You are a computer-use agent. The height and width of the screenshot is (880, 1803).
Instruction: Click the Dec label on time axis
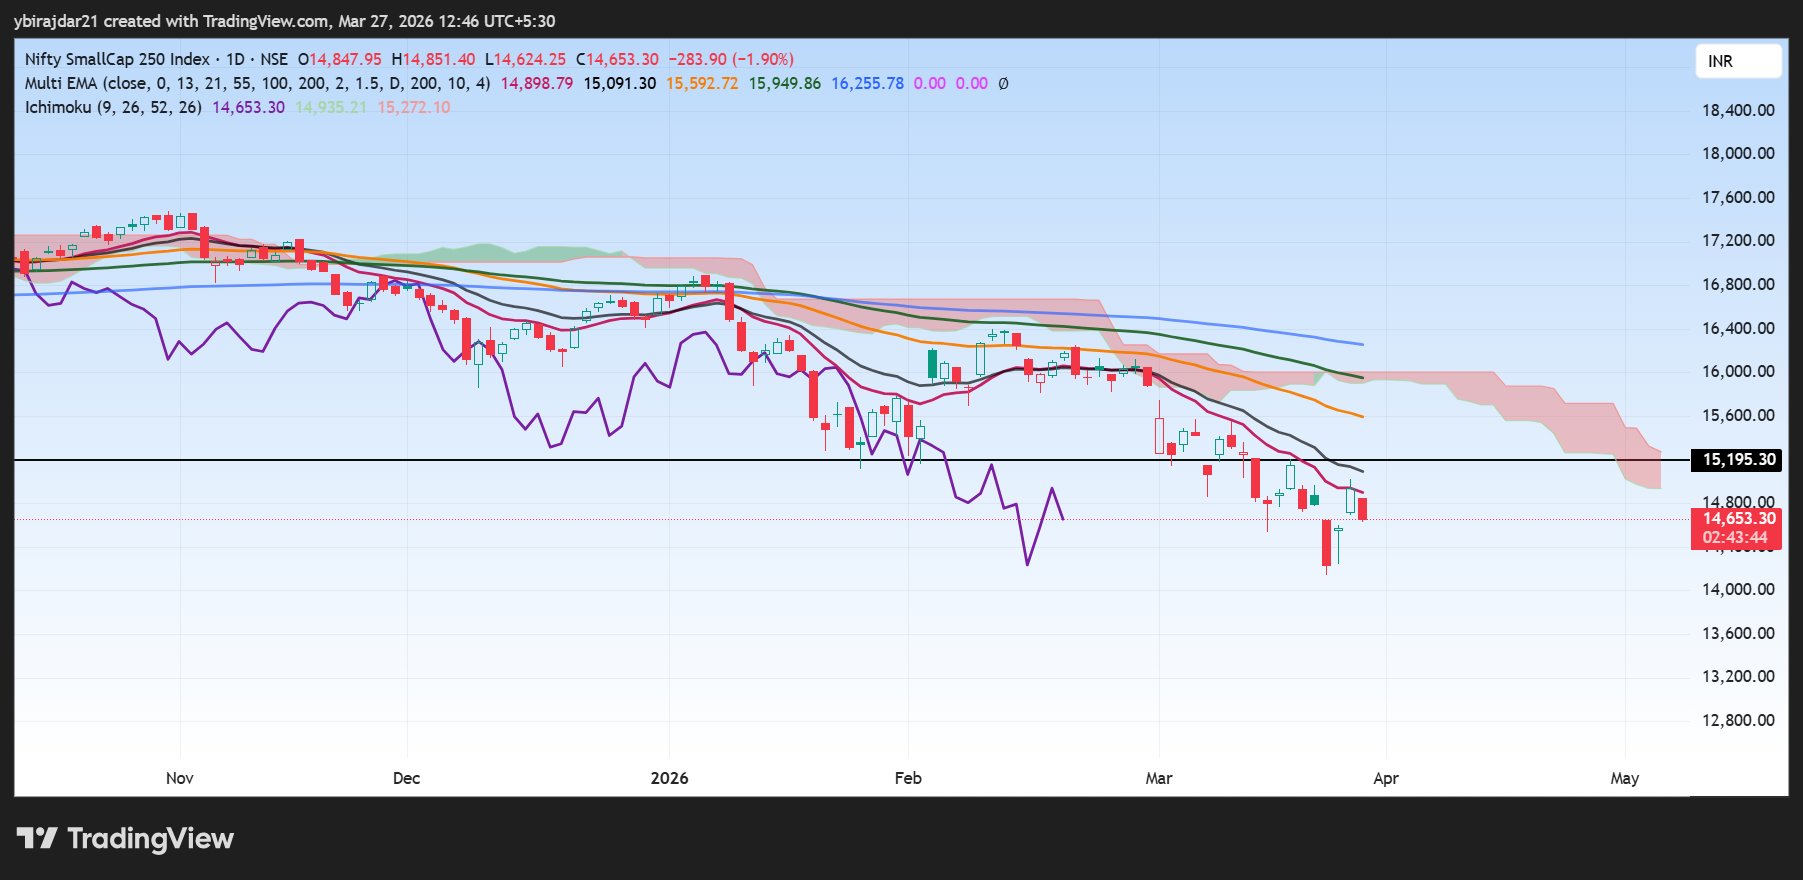(407, 778)
